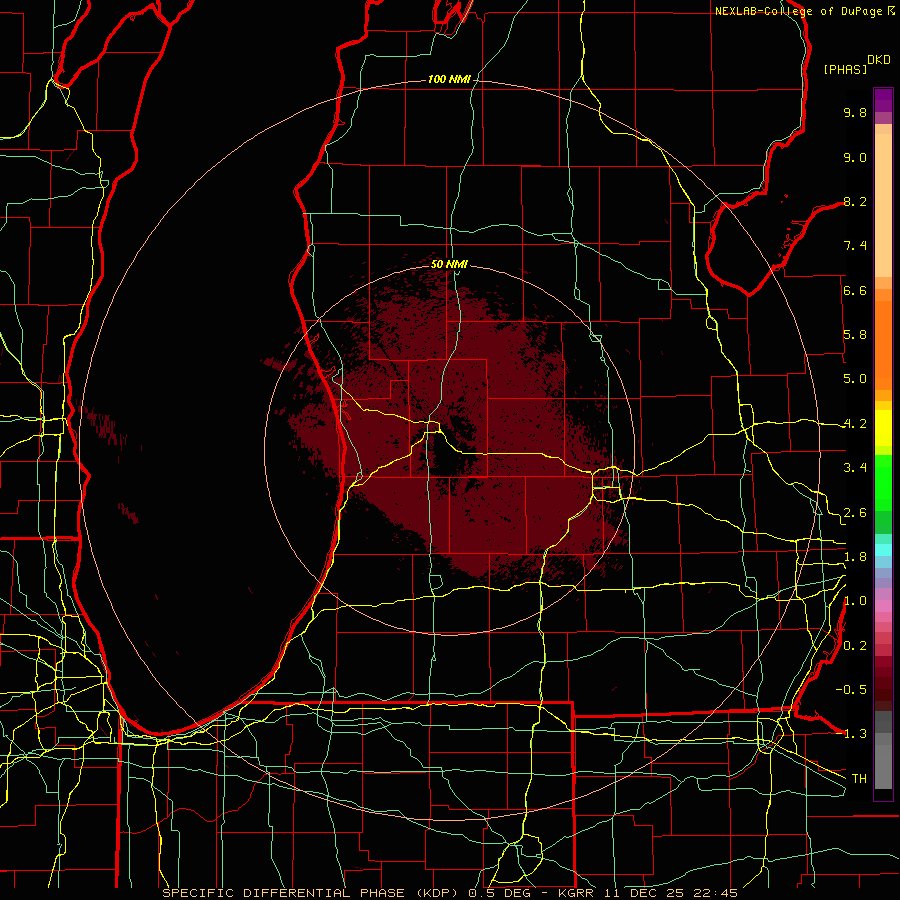
Task: Click the -0.5 scale value
Action: (x=851, y=690)
